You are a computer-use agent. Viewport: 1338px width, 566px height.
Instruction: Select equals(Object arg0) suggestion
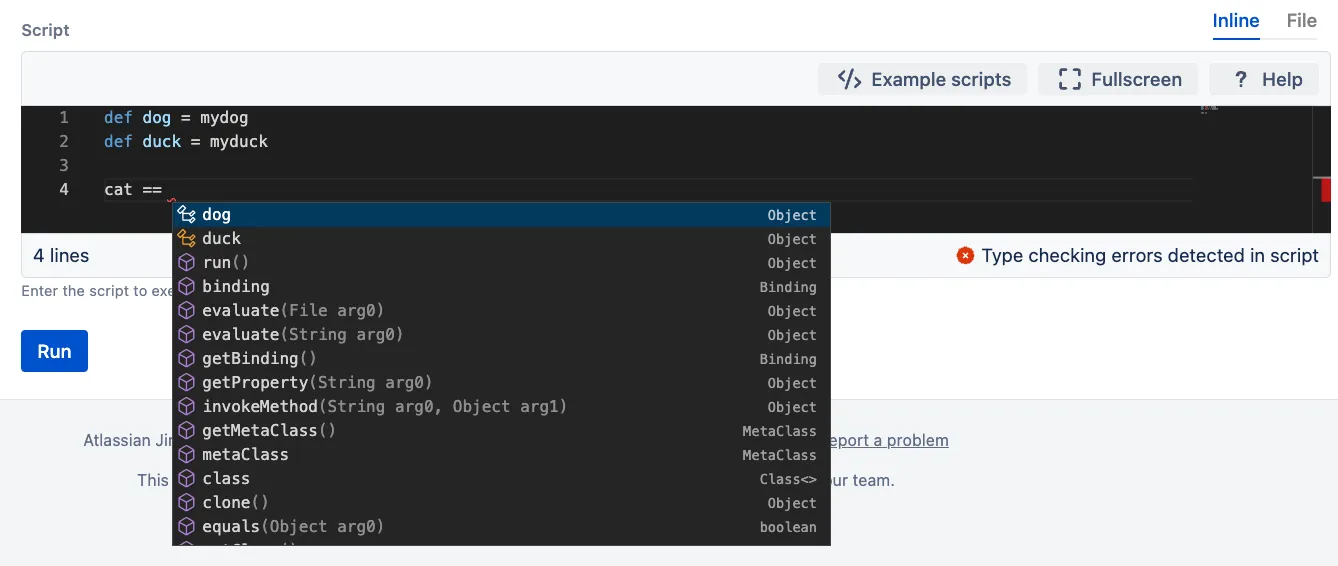(501, 527)
